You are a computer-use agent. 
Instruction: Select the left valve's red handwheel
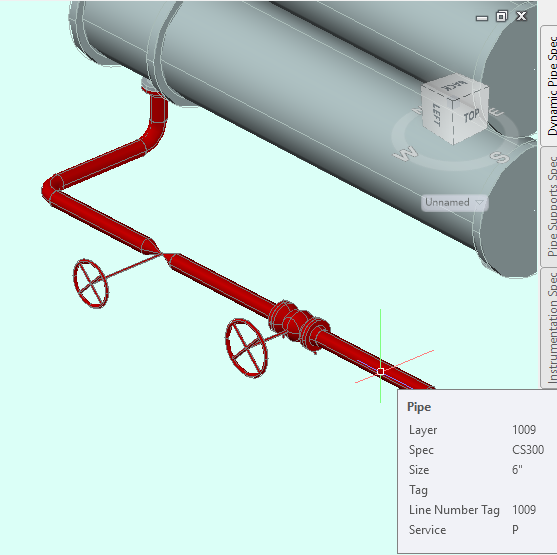point(91,284)
